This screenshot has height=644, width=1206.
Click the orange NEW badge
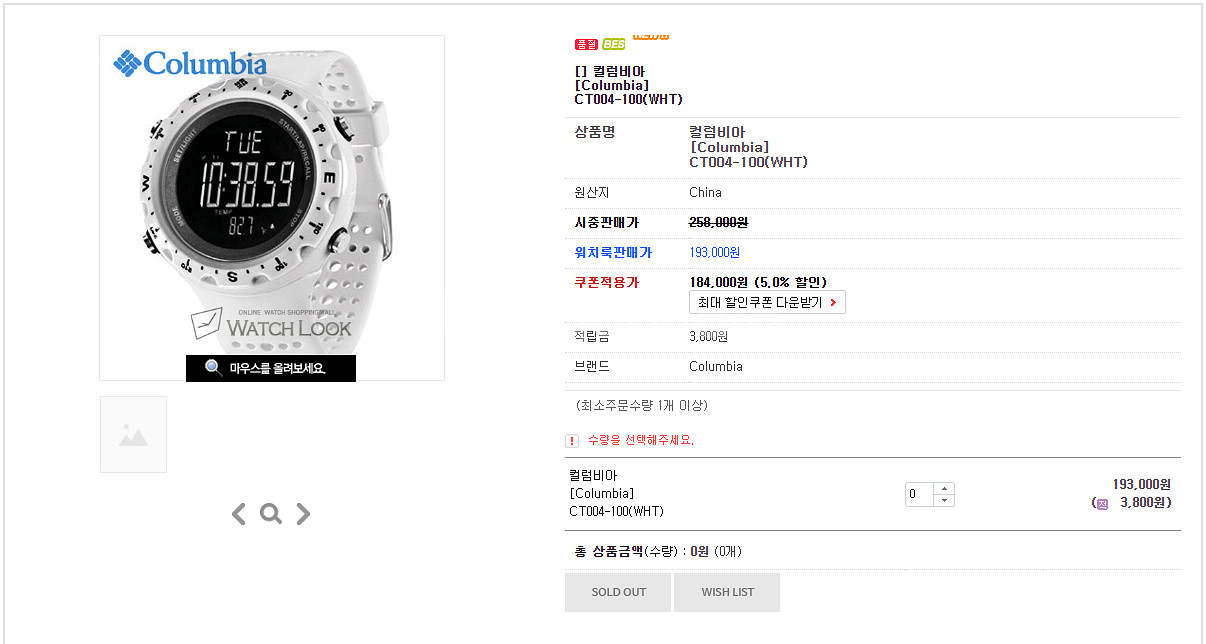tap(651, 37)
